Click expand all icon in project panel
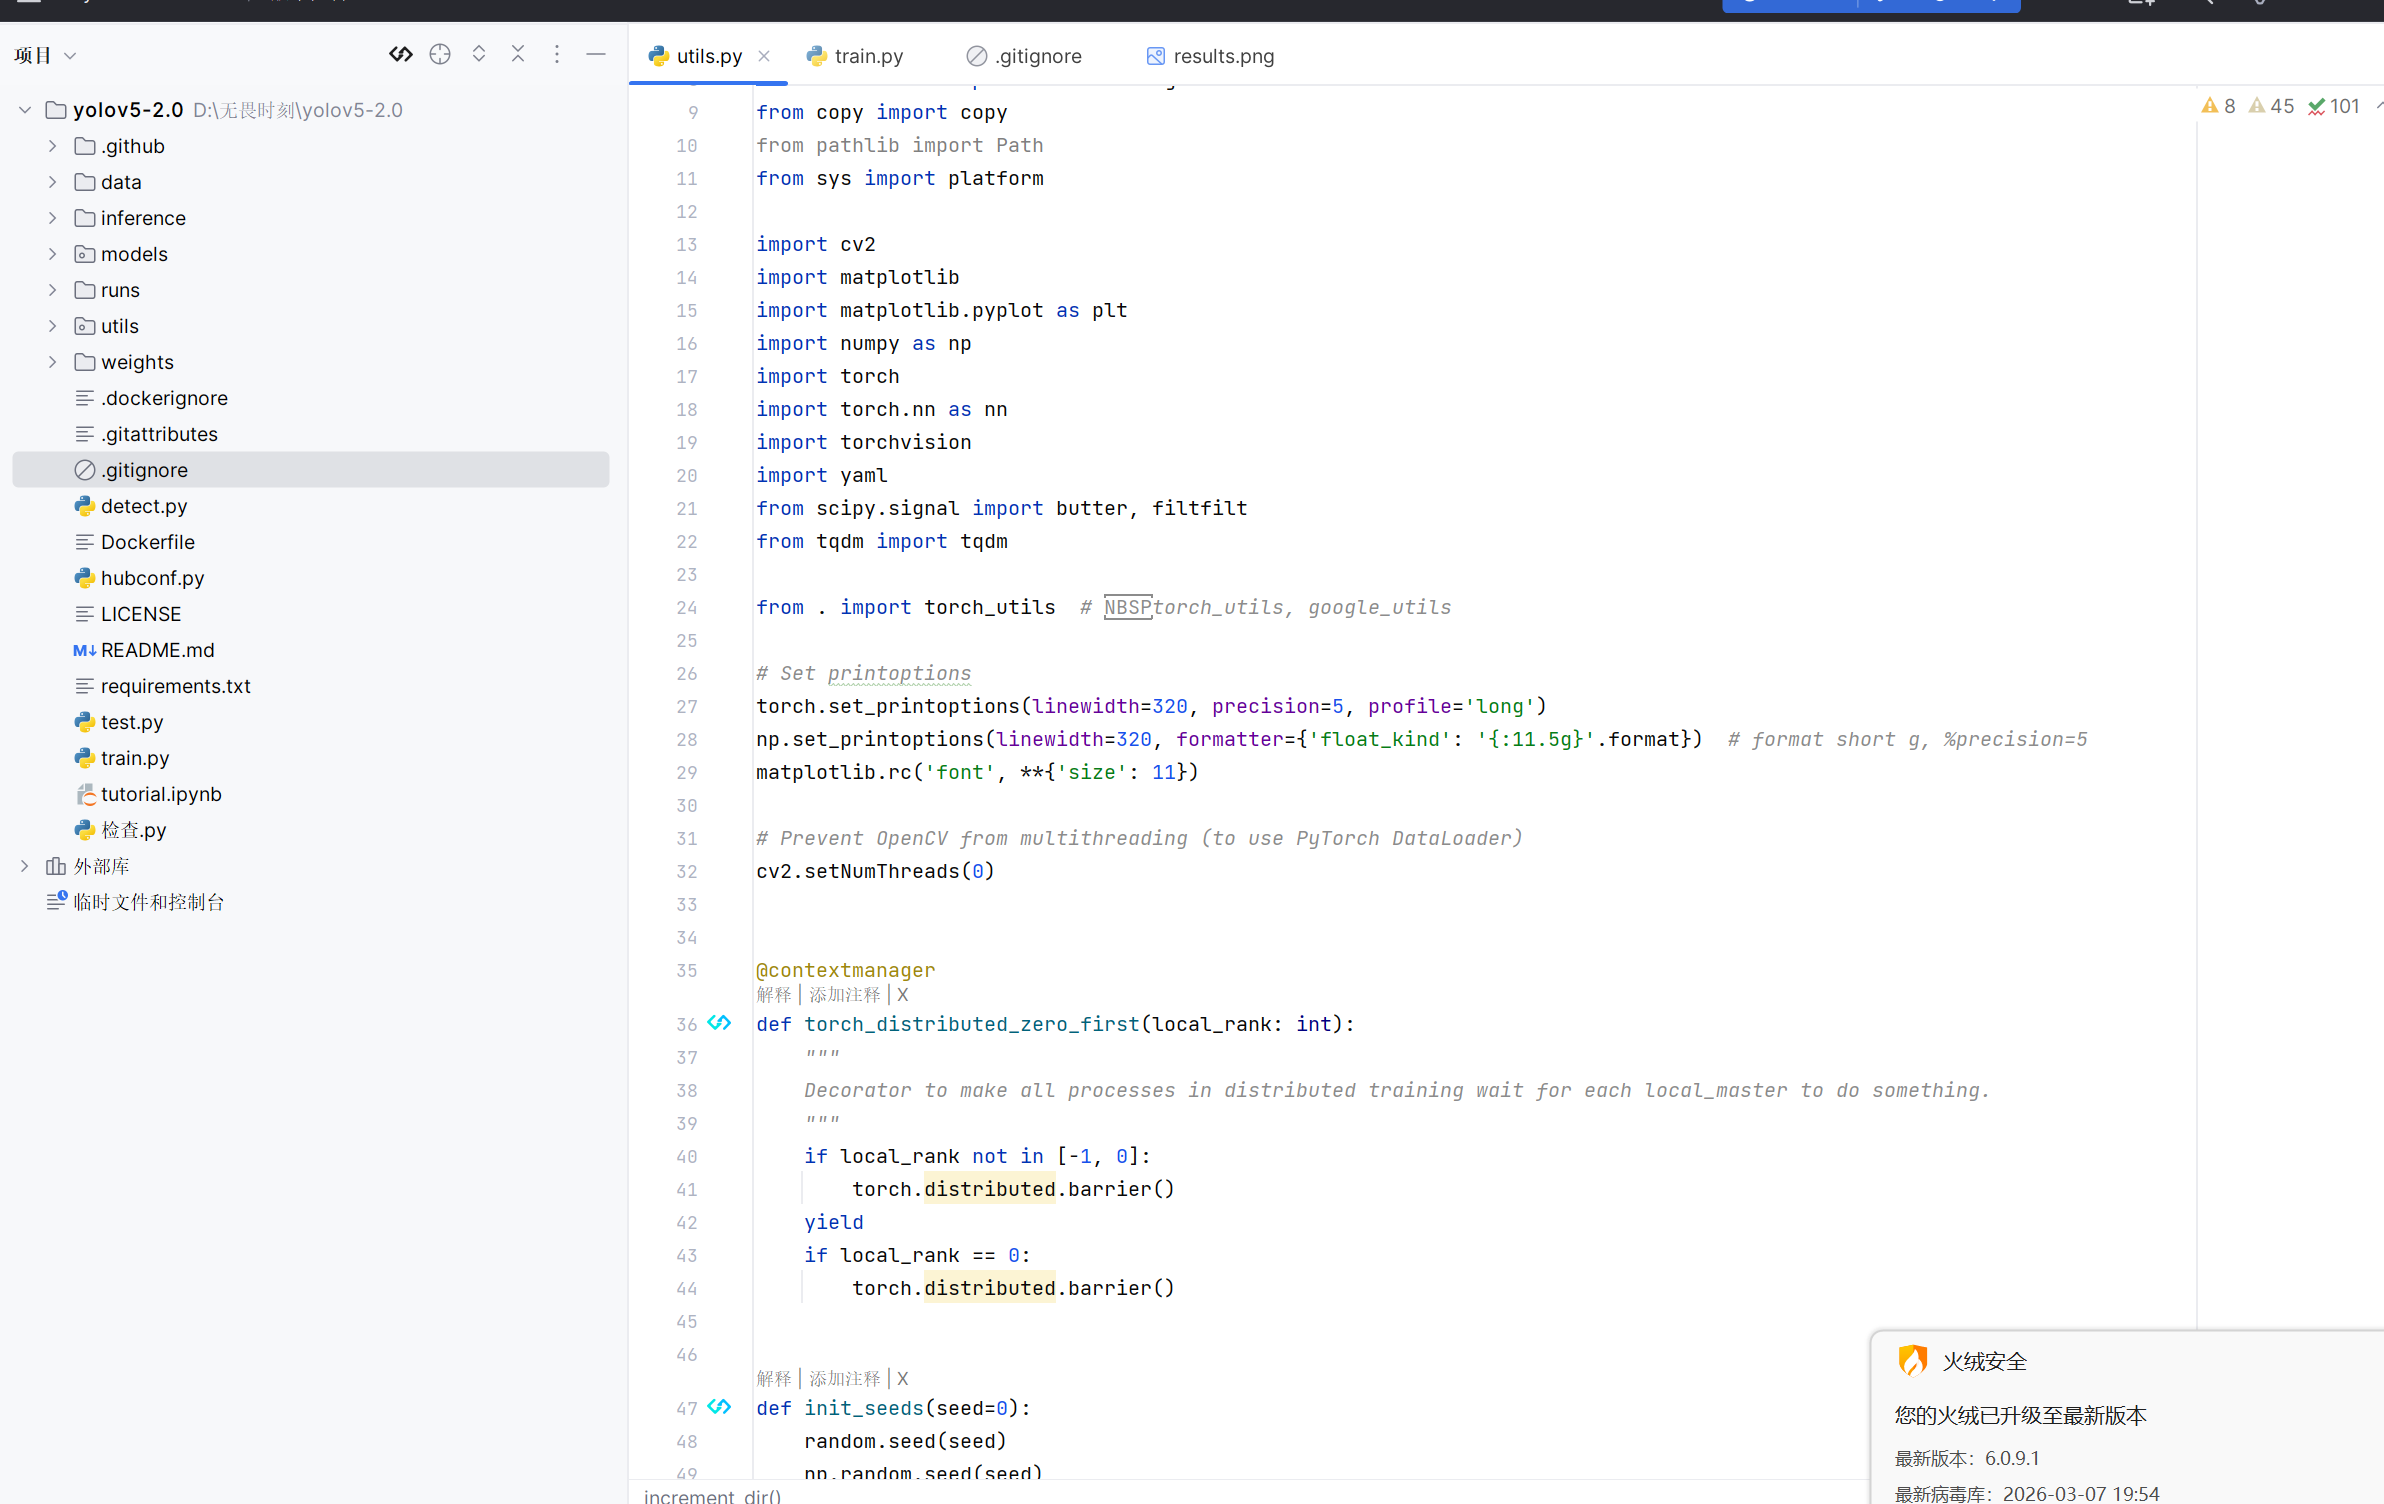2384x1504 pixels. click(x=479, y=55)
